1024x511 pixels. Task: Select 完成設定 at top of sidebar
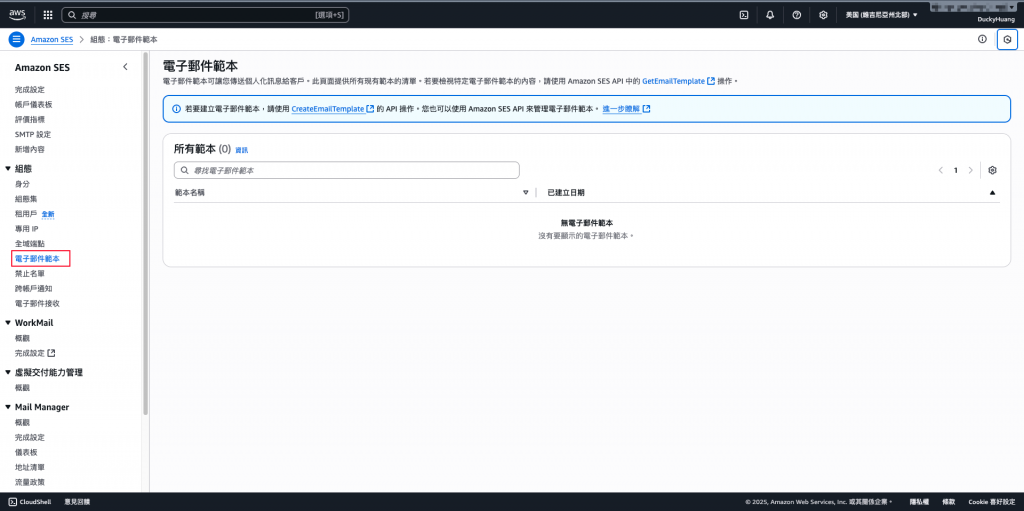pos(30,90)
